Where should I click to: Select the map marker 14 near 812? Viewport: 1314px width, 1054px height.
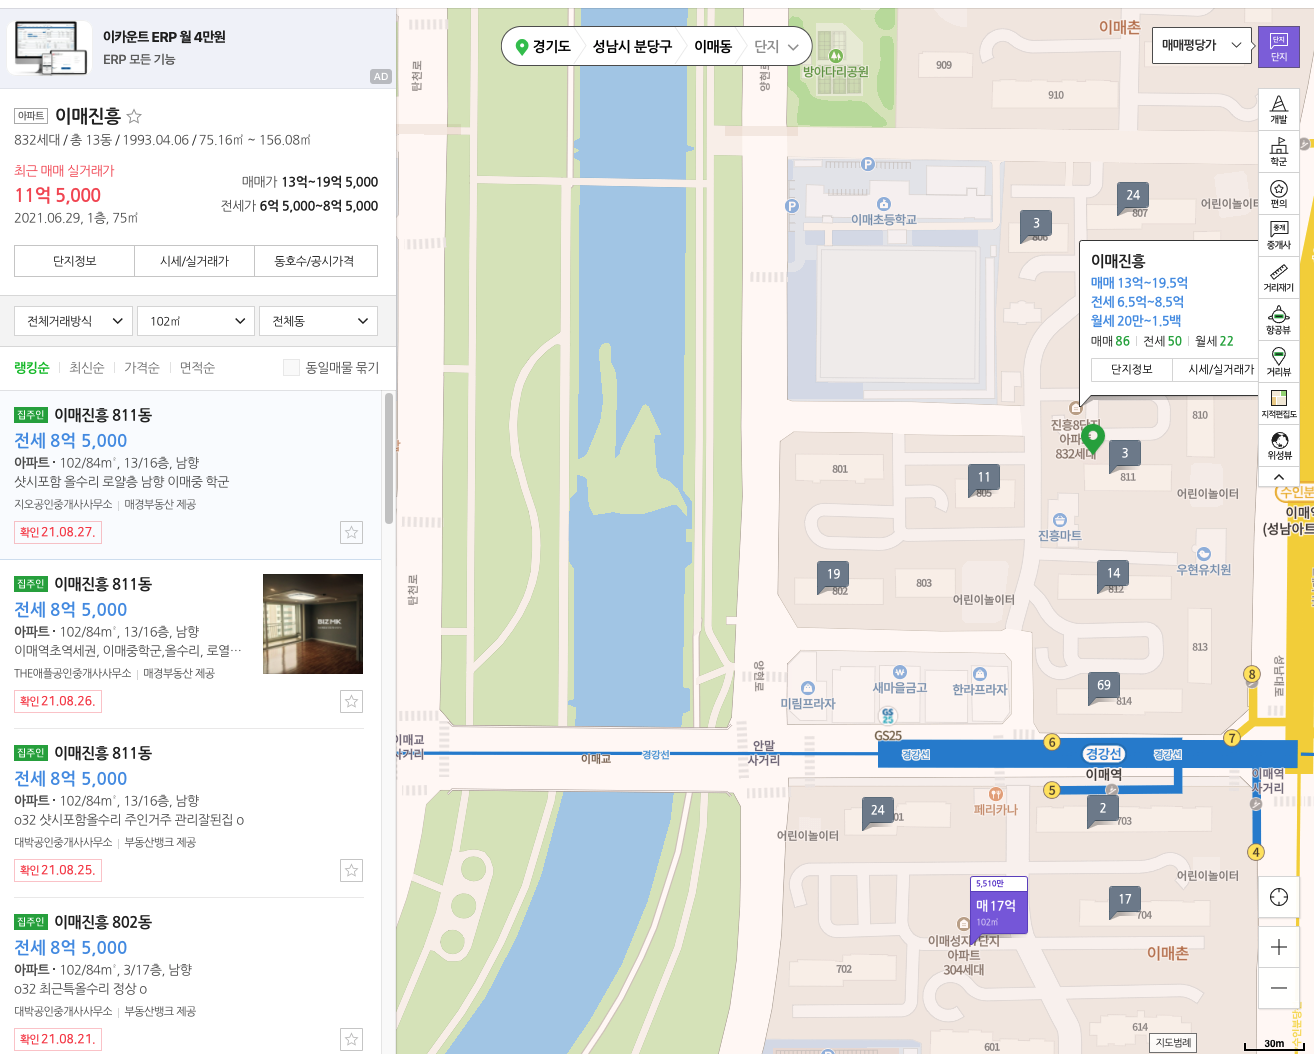point(1113,574)
